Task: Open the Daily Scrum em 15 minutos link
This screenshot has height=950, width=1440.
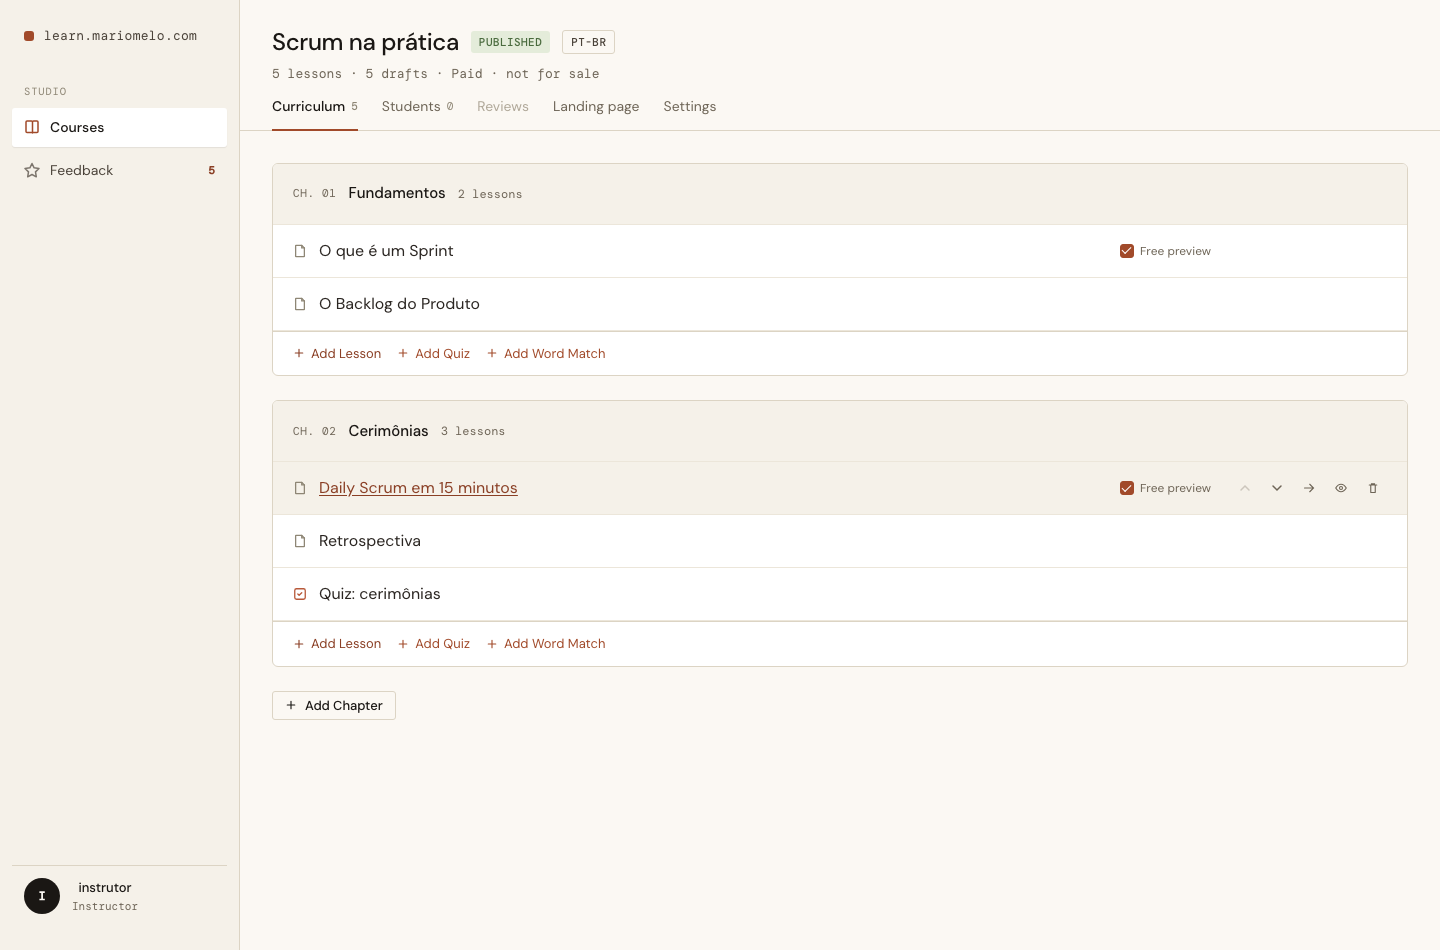Action: pos(418,488)
